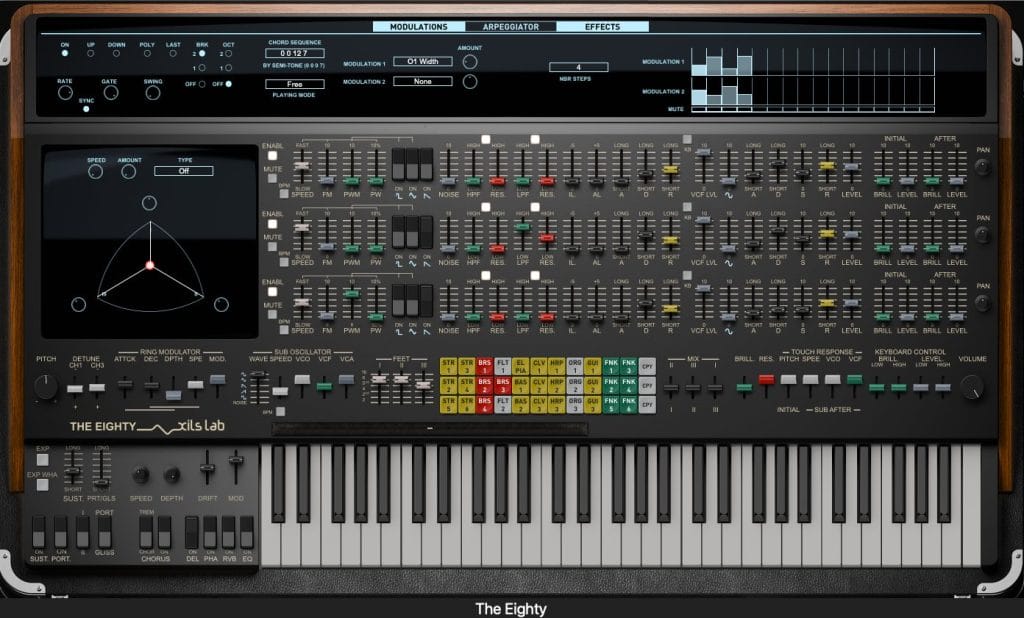Click the top CPY copy button

pyautogui.click(x=647, y=367)
